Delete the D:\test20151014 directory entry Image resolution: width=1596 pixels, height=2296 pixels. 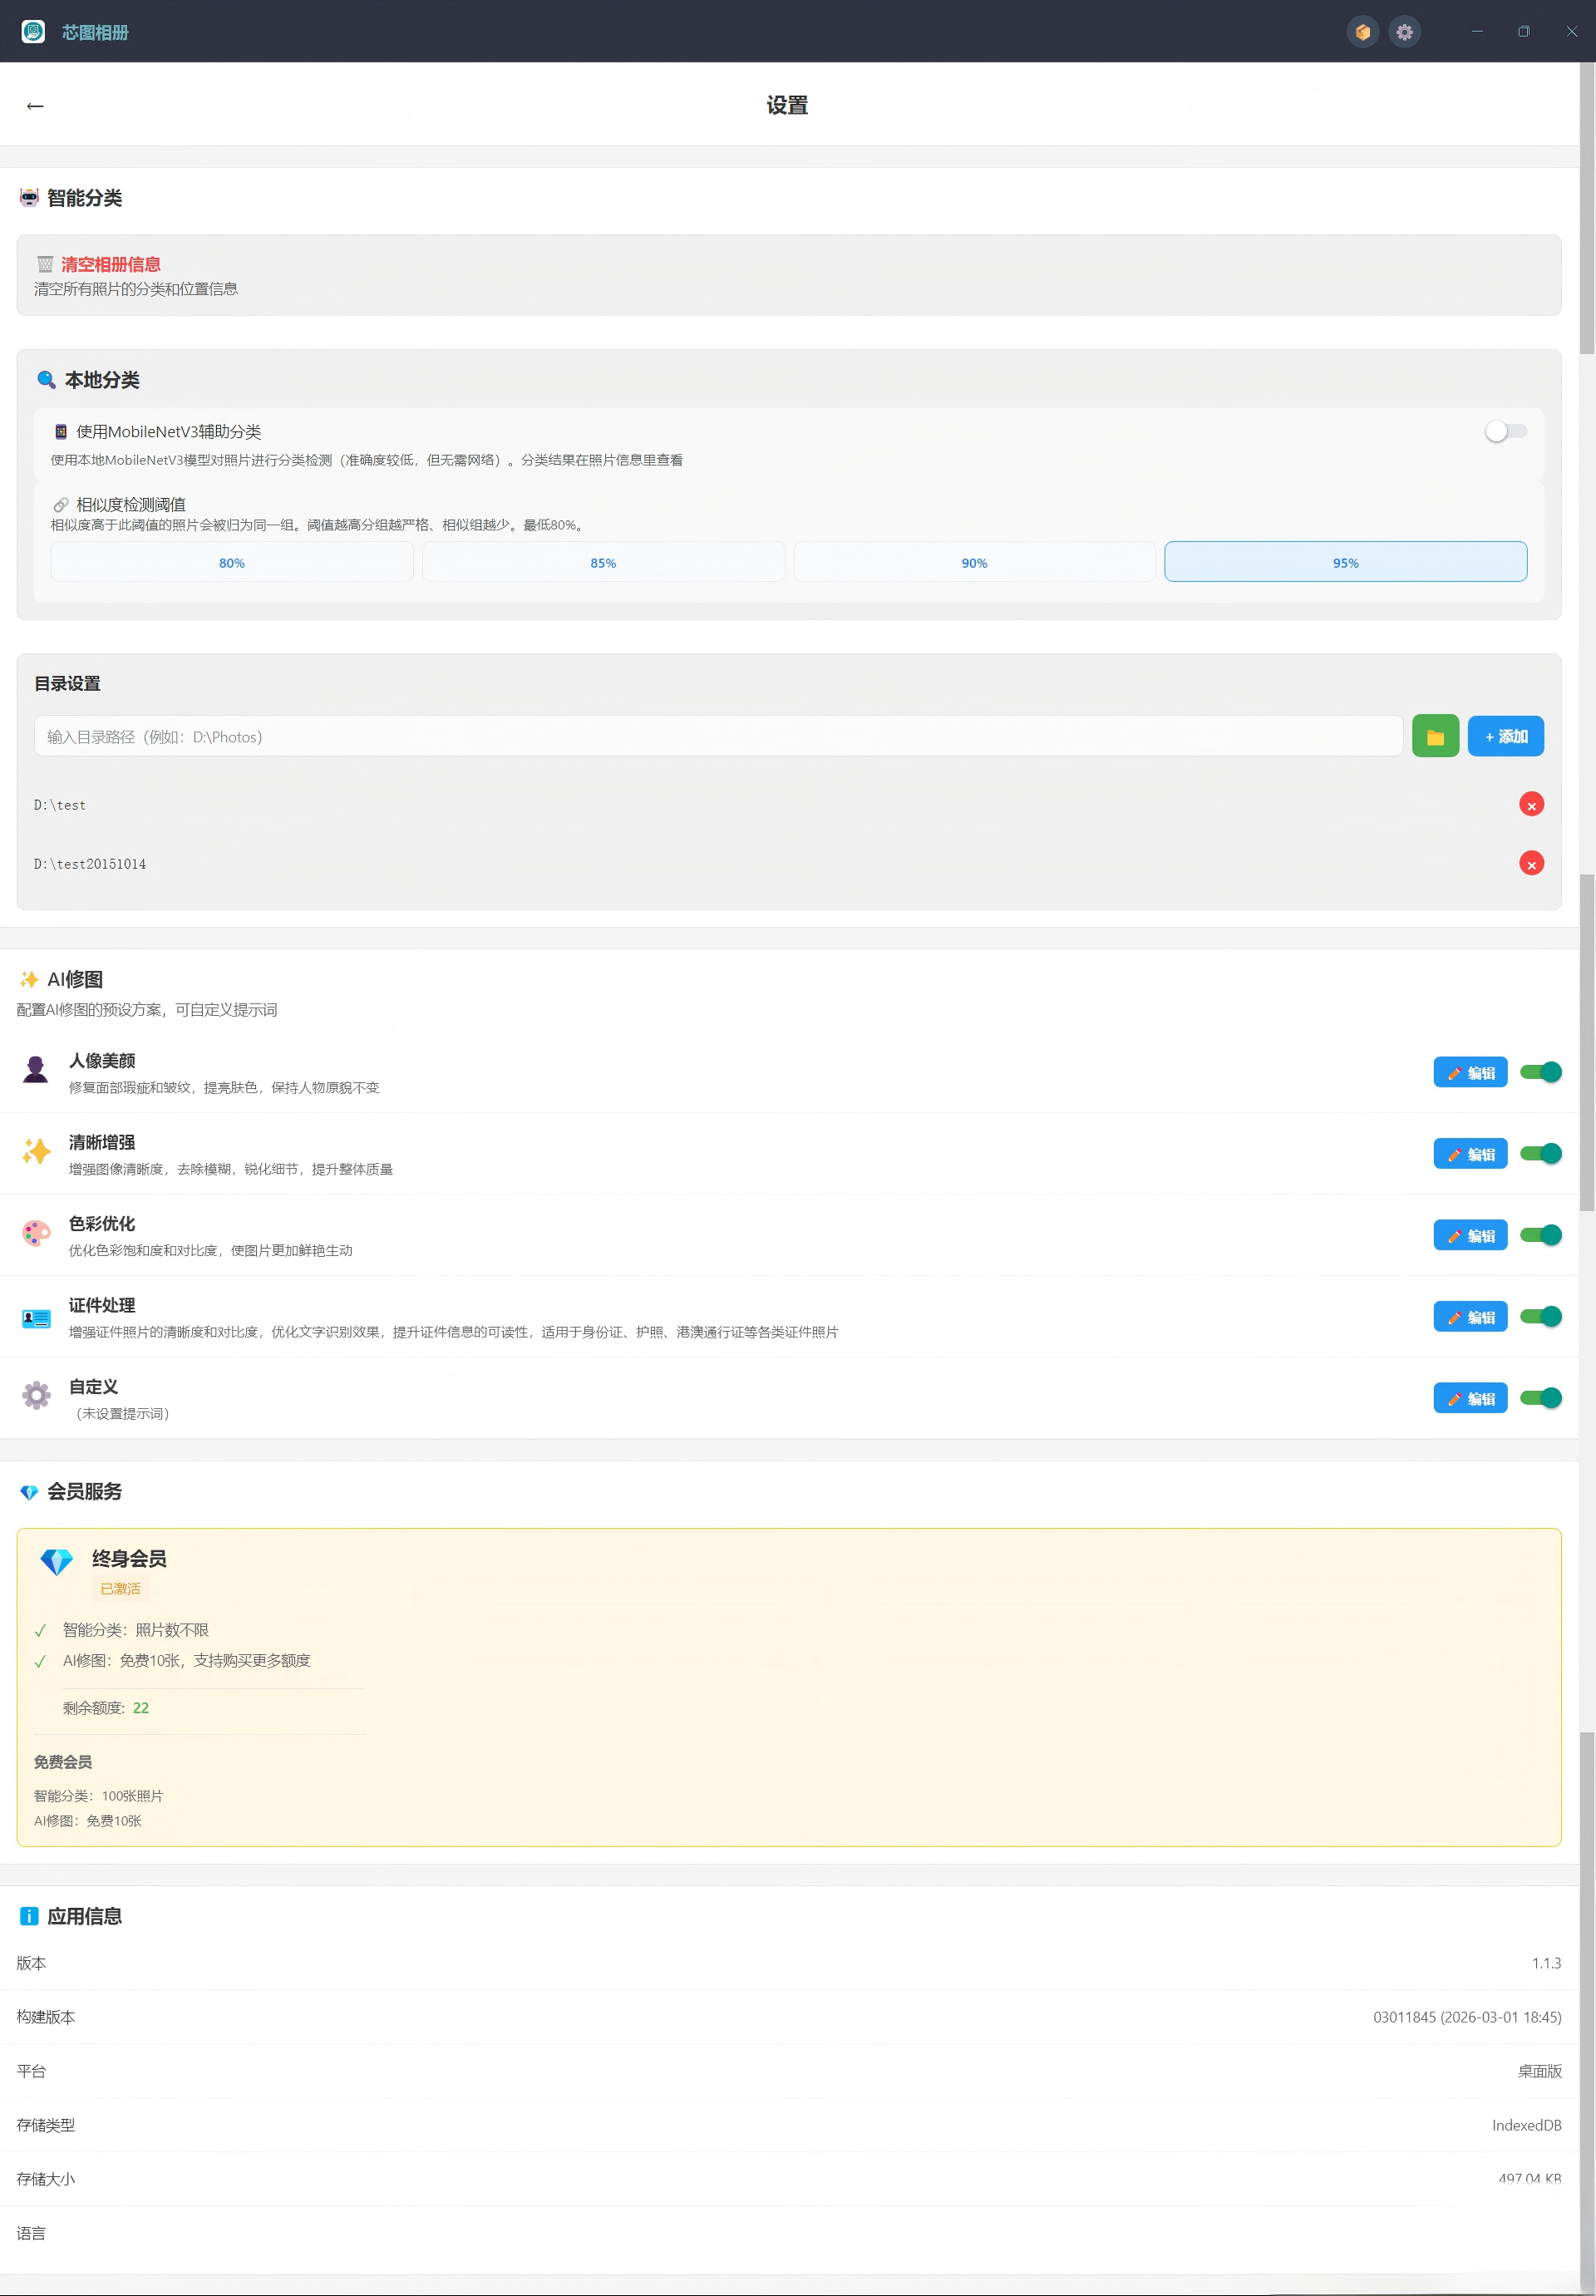click(1530, 864)
